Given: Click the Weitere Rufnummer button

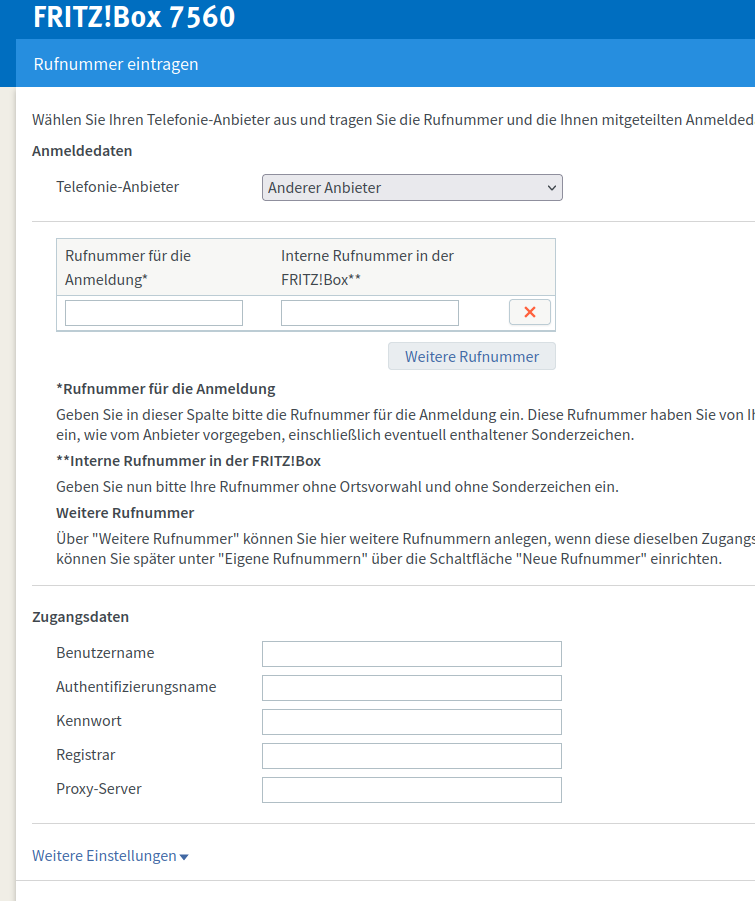Looking at the screenshot, I should (472, 356).
